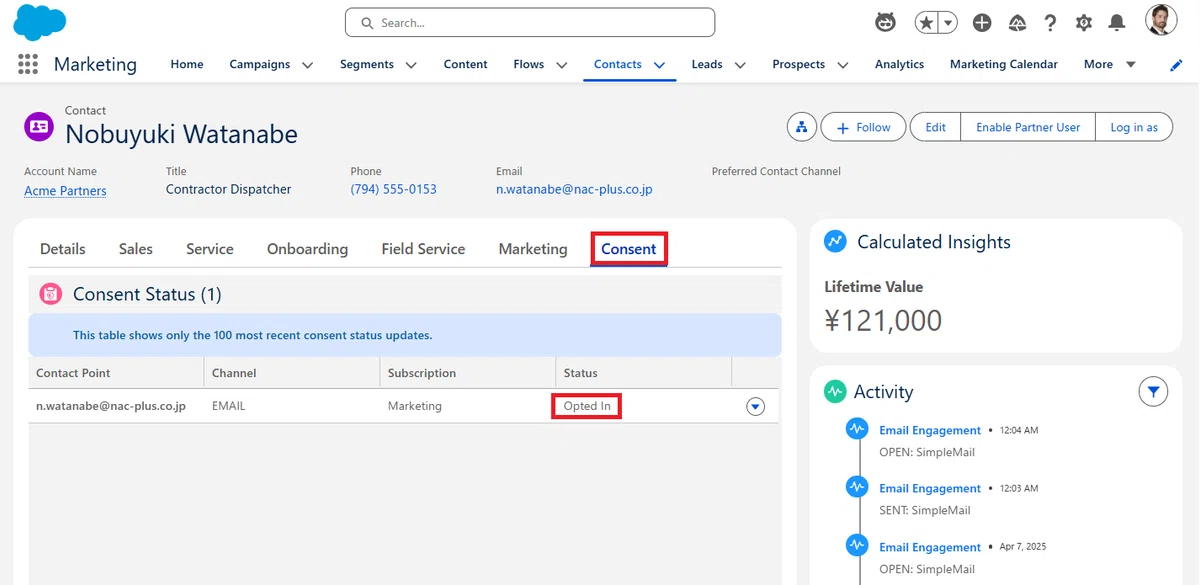Viewport: 1200px width, 585px height.
Task: Click in the global Search box
Action: [530, 22]
